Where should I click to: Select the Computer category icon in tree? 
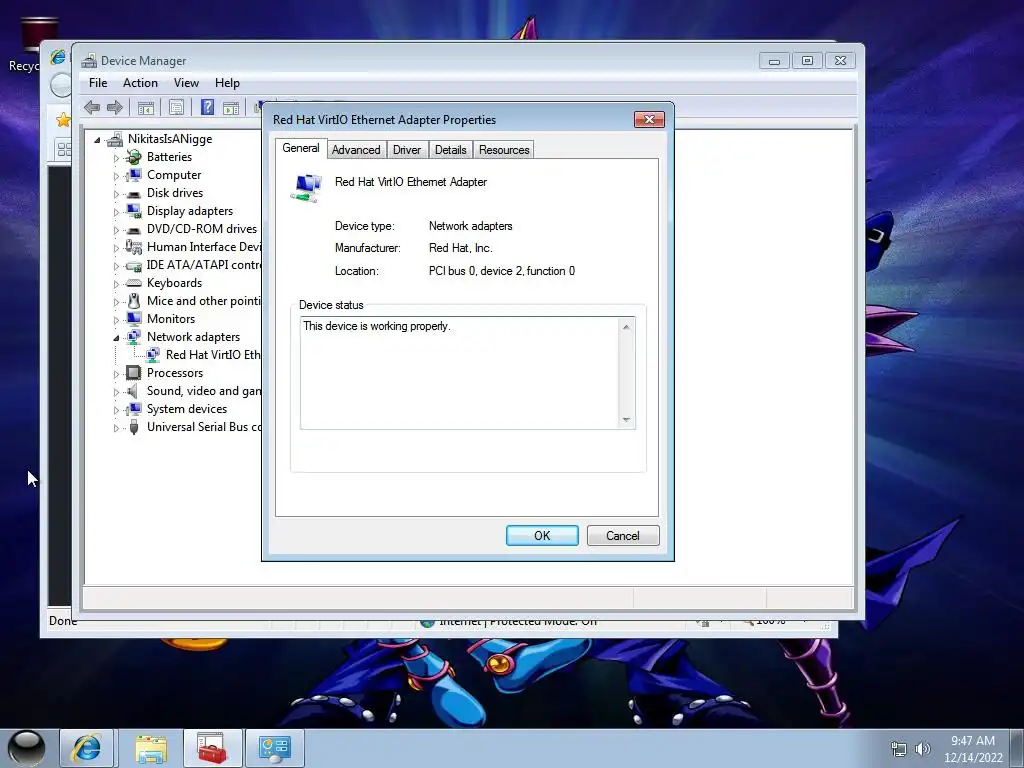133,175
